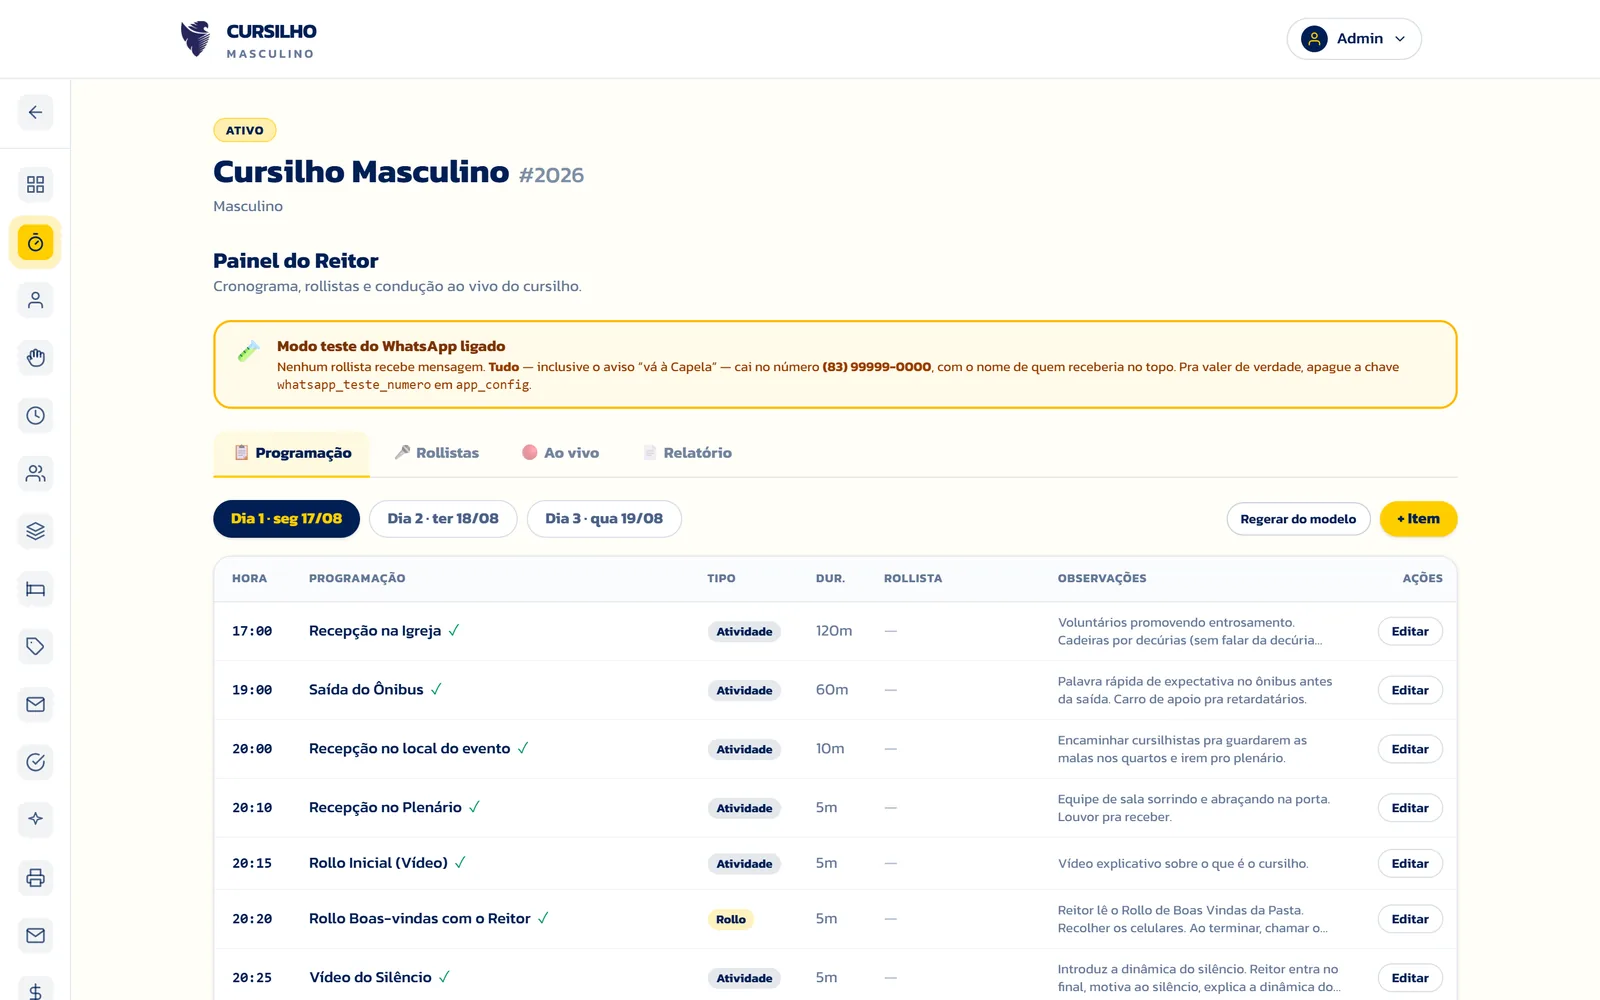Screen dimensions: 1600x1000
Task: Switch to the Ao vivo tab
Action: pyautogui.click(x=561, y=453)
